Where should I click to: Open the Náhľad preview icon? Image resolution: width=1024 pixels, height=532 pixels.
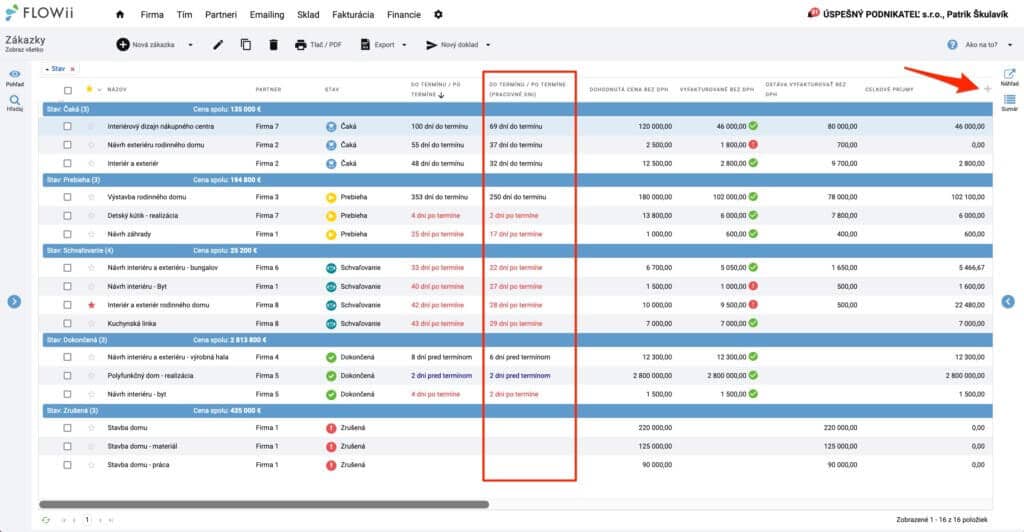(1010, 77)
